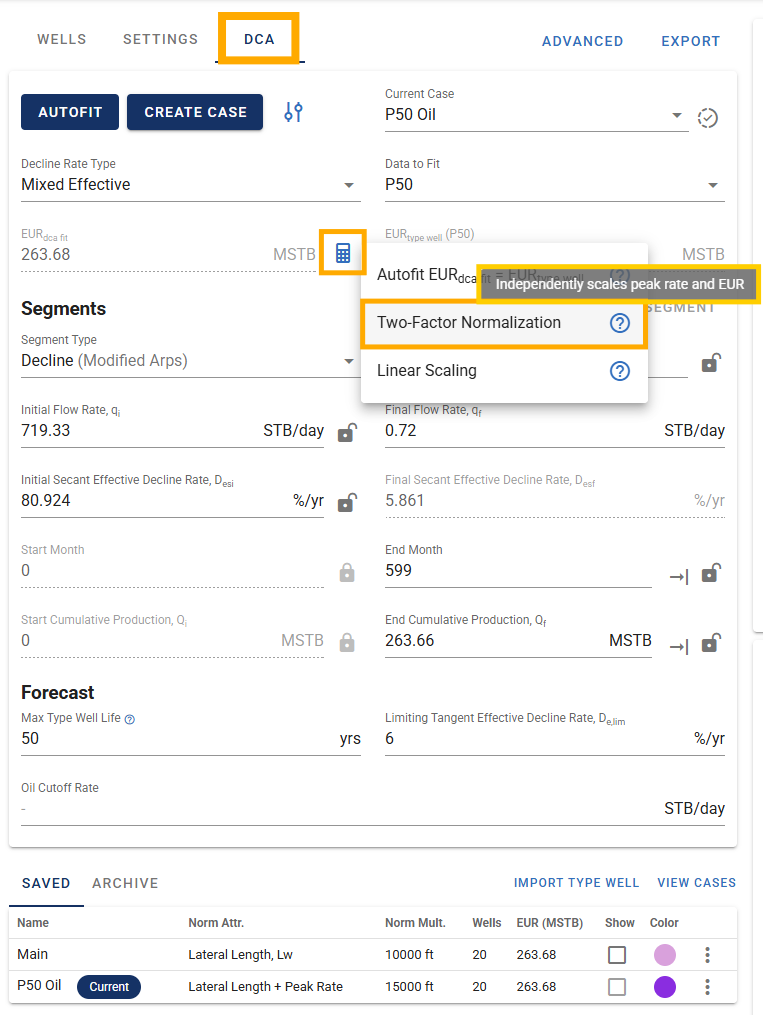Click the autofit settings sliders icon
The image size is (763, 1015).
(x=293, y=112)
